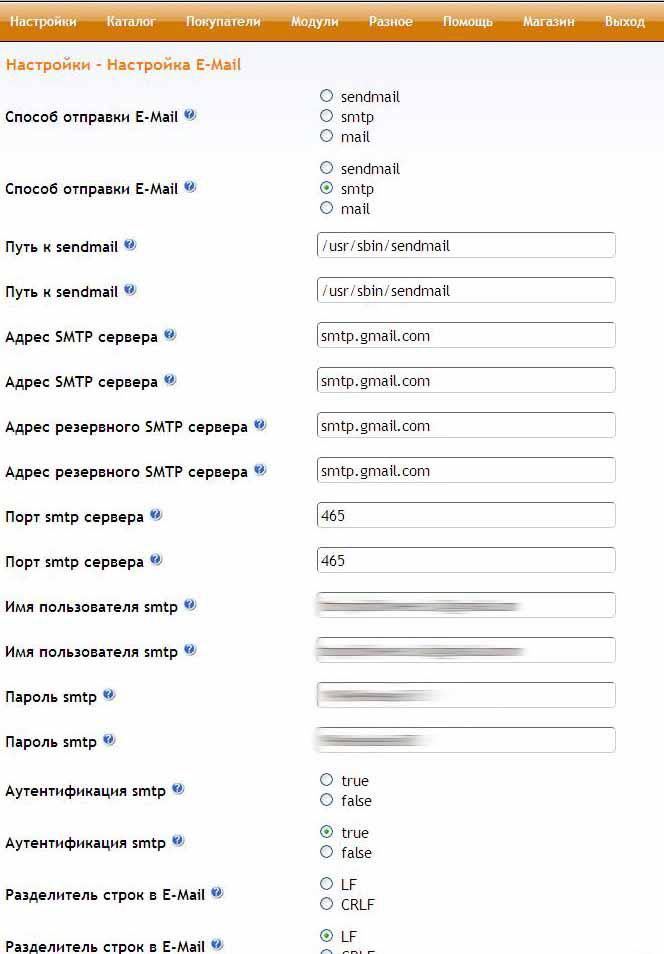Select 'sendmail' radio in the topmost send-method group
The height and width of the screenshot is (954, 664).
tap(326, 96)
